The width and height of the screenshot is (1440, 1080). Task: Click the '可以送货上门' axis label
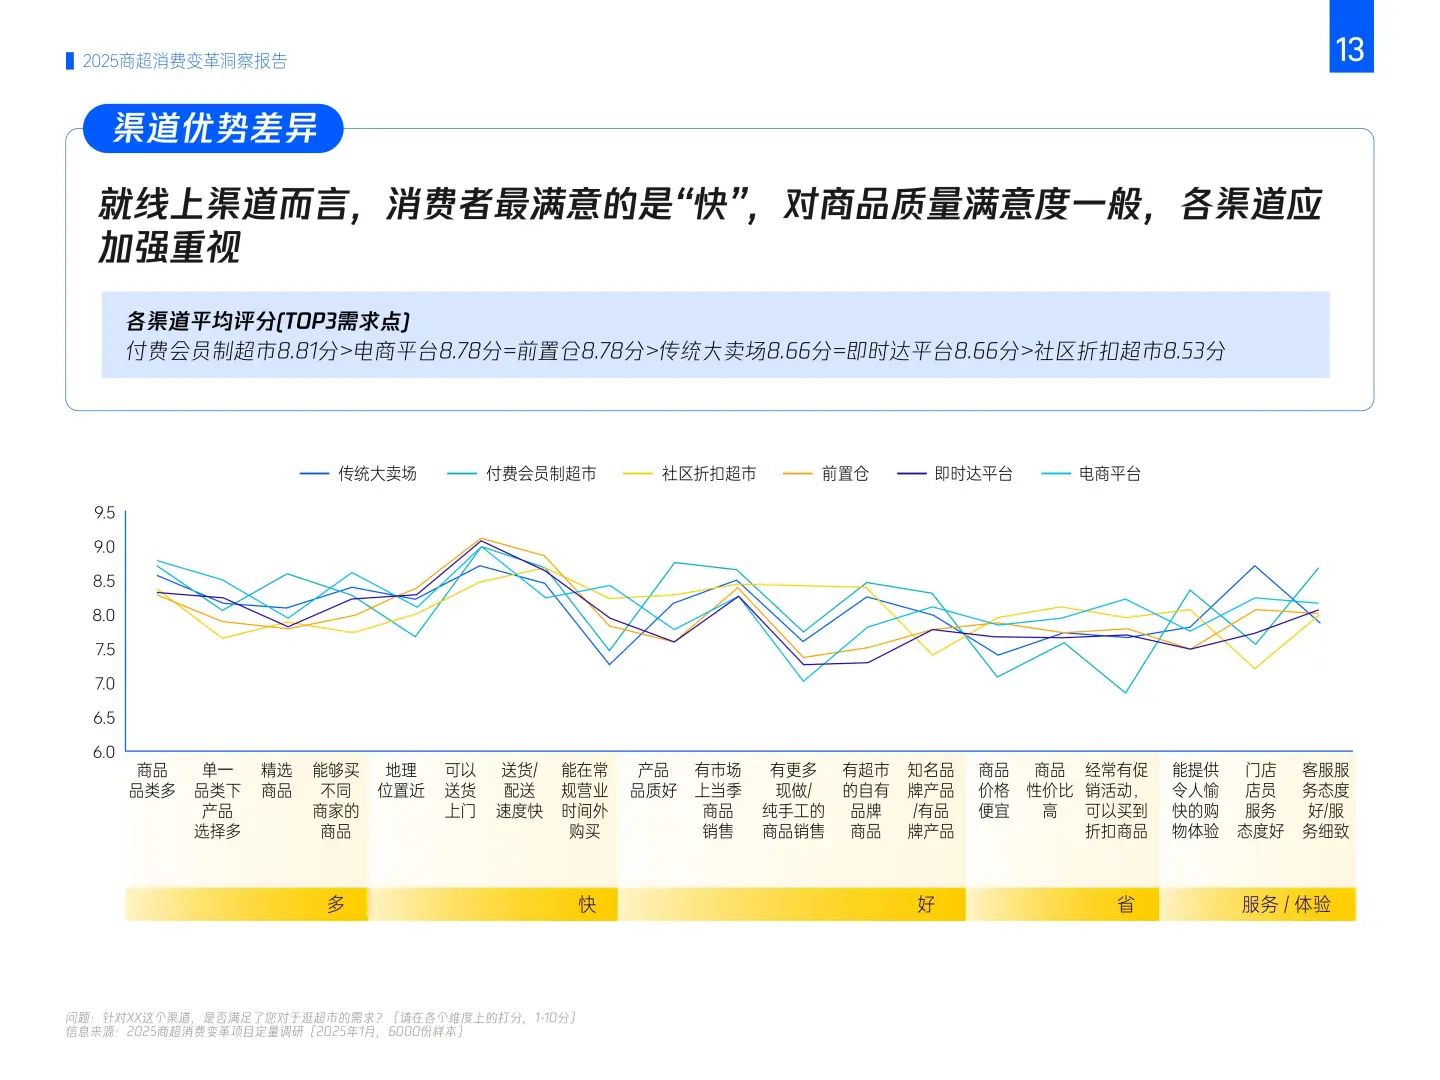coord(460,790)
